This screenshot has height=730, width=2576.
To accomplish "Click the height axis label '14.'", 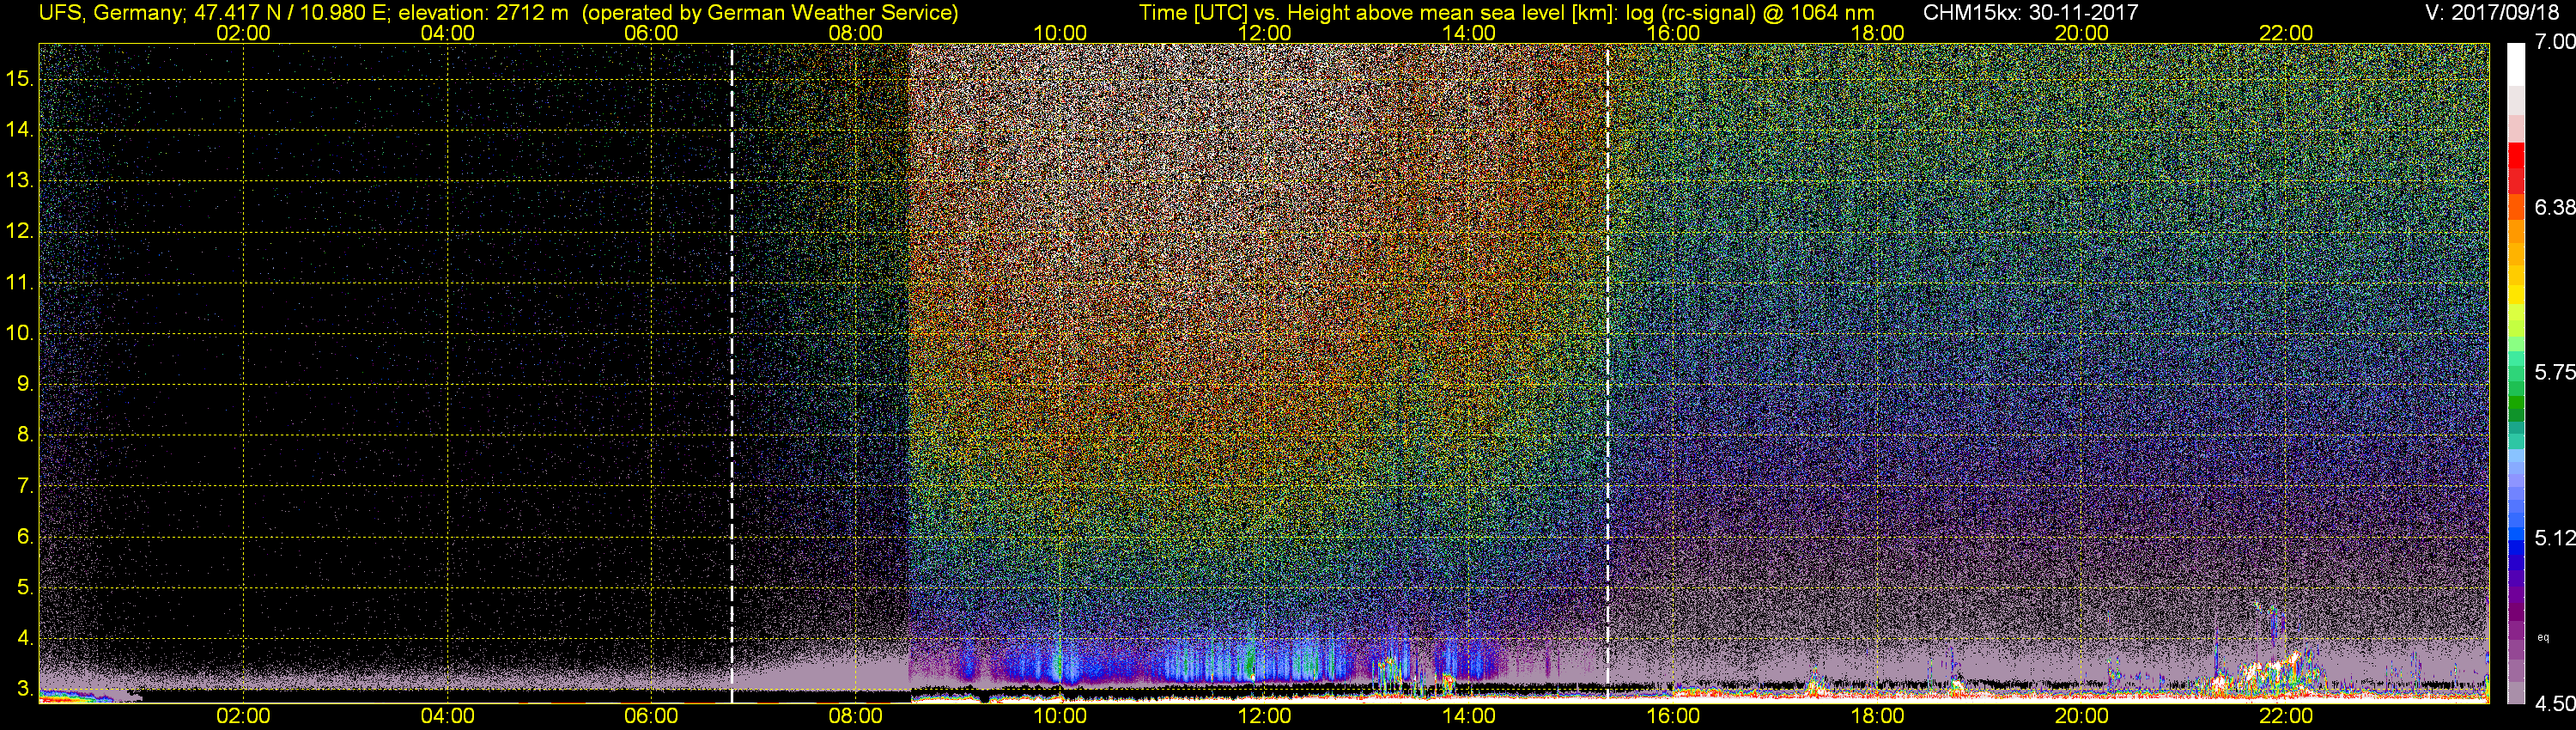I will [19, 129].
